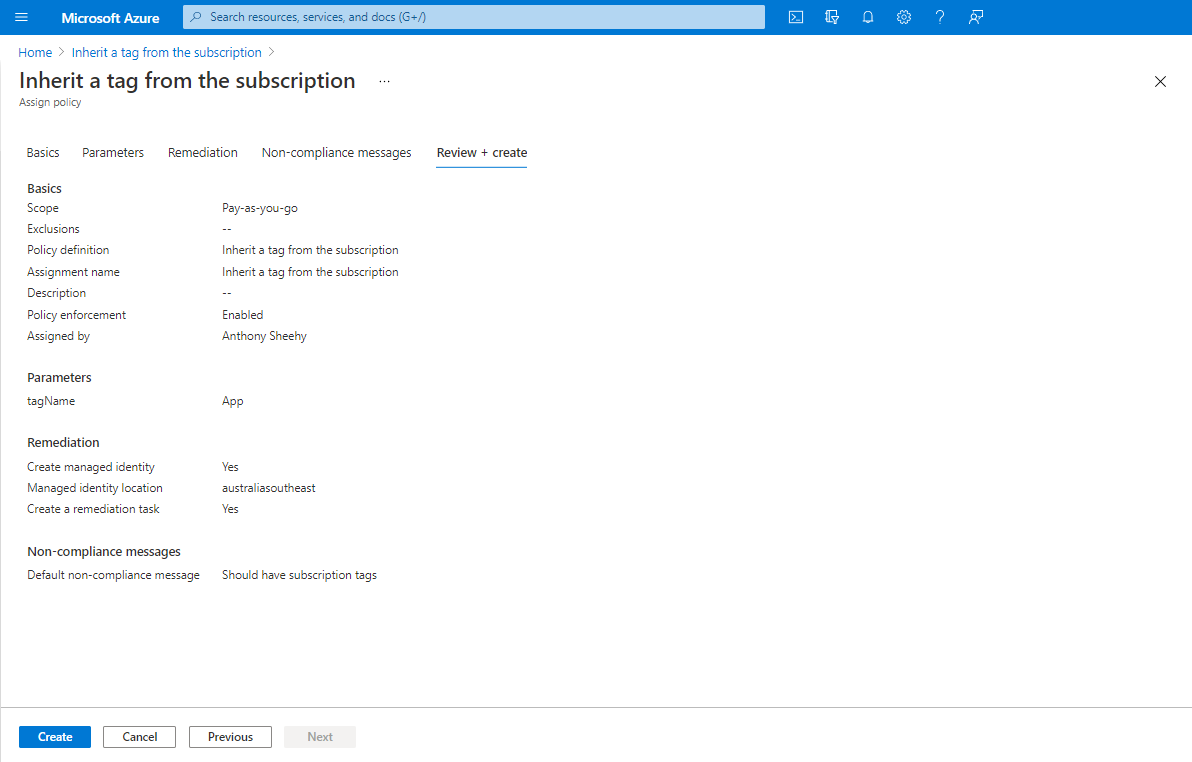Switch to the Parameters tab

point(113,153)
